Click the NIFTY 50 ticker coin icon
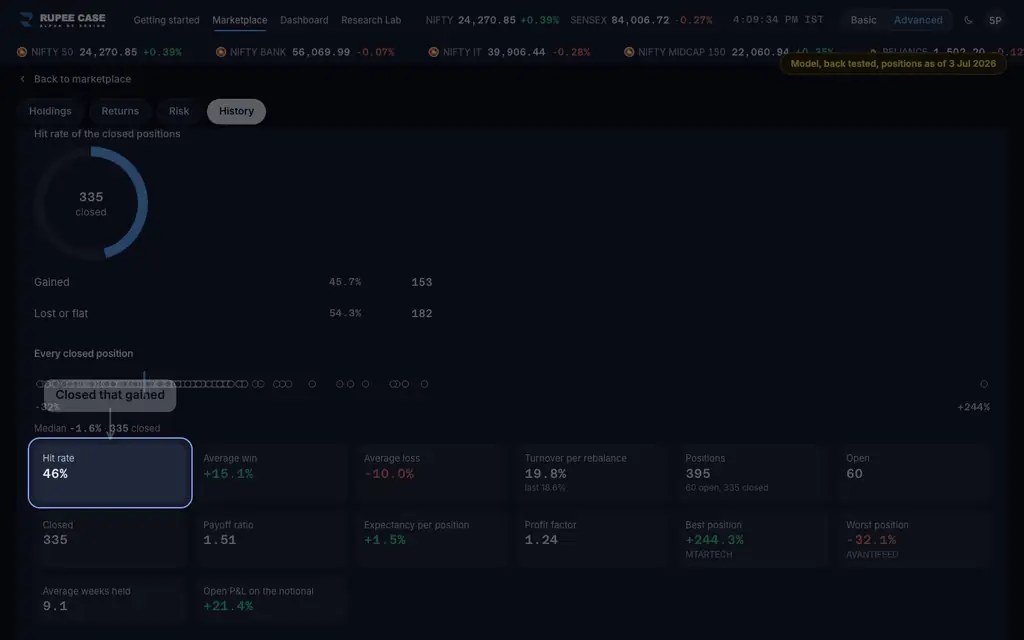Viewport: 1024px width, 640px height. coord(22,52)
